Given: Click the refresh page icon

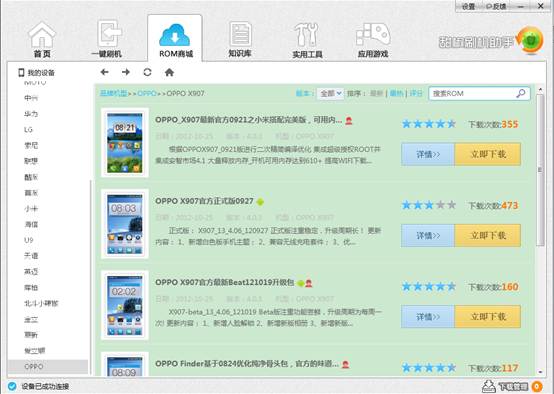Looking at the screenshot, I should [x=147, y=72].
